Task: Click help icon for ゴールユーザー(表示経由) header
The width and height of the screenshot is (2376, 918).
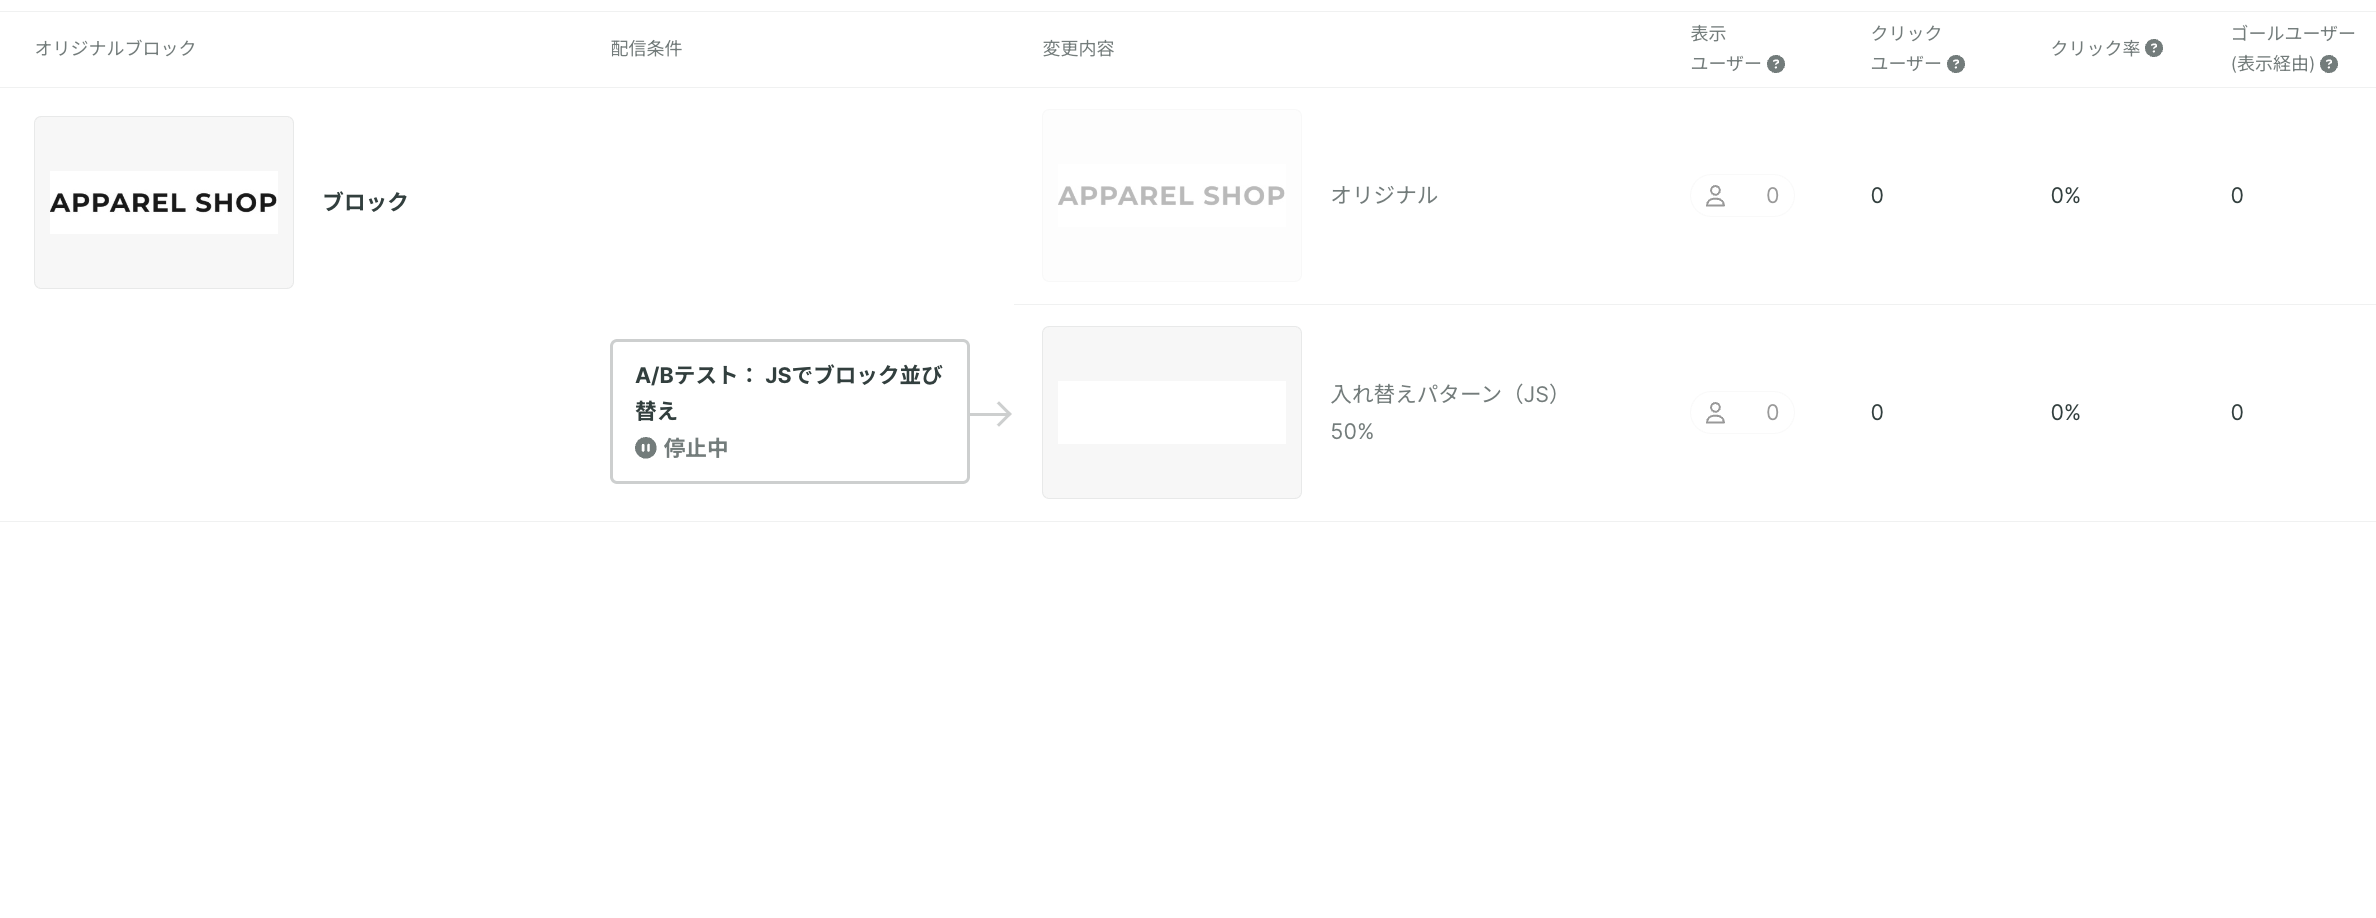Action: (x=2329, y=64)
